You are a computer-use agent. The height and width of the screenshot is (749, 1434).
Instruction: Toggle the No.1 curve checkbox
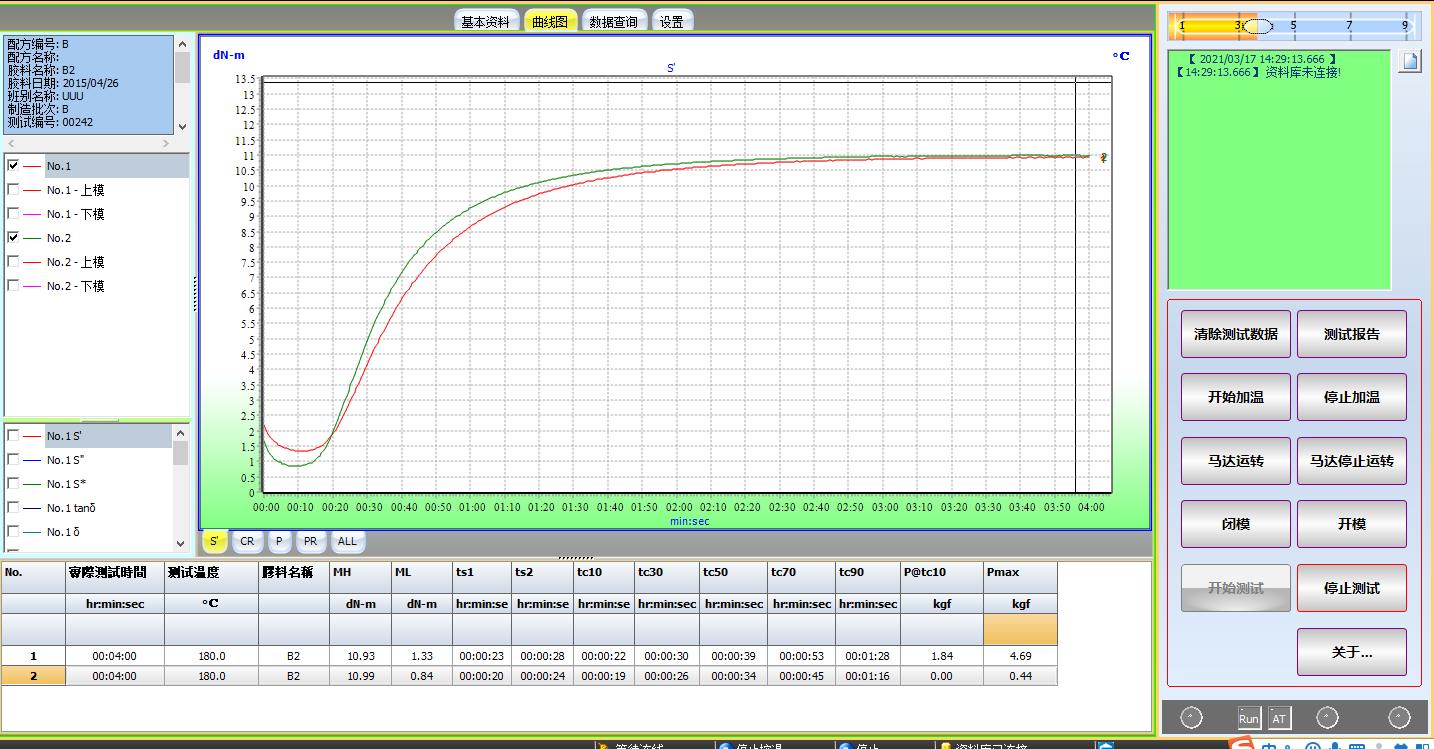13,166
